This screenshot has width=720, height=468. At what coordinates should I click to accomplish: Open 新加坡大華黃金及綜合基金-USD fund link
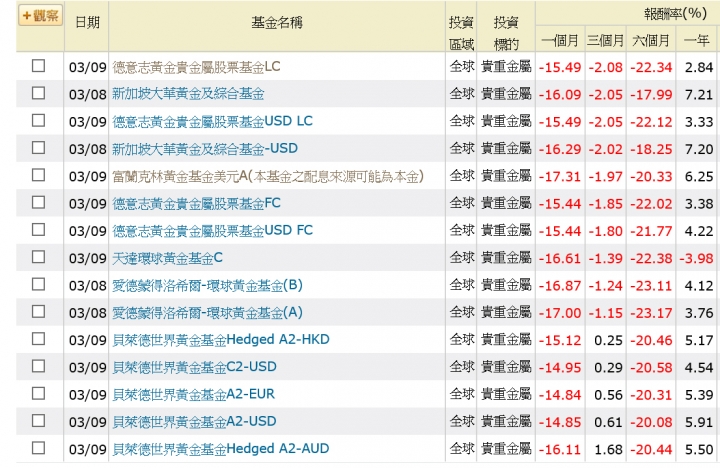tap(205, 149)
